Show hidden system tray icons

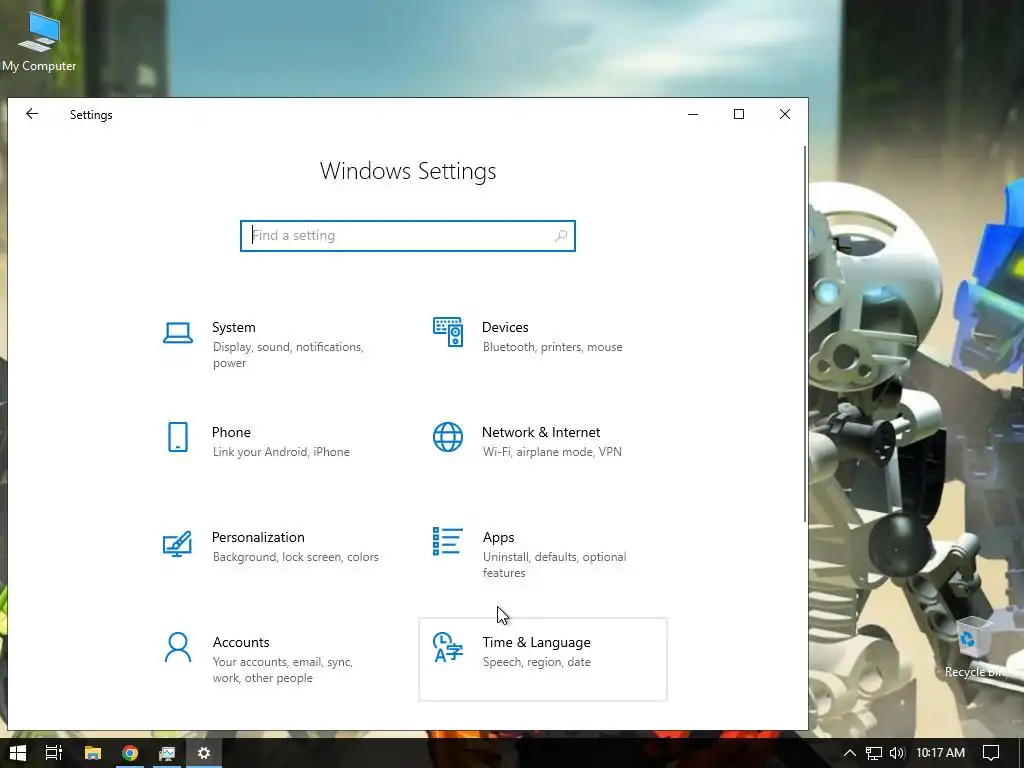tap(850, 753)
